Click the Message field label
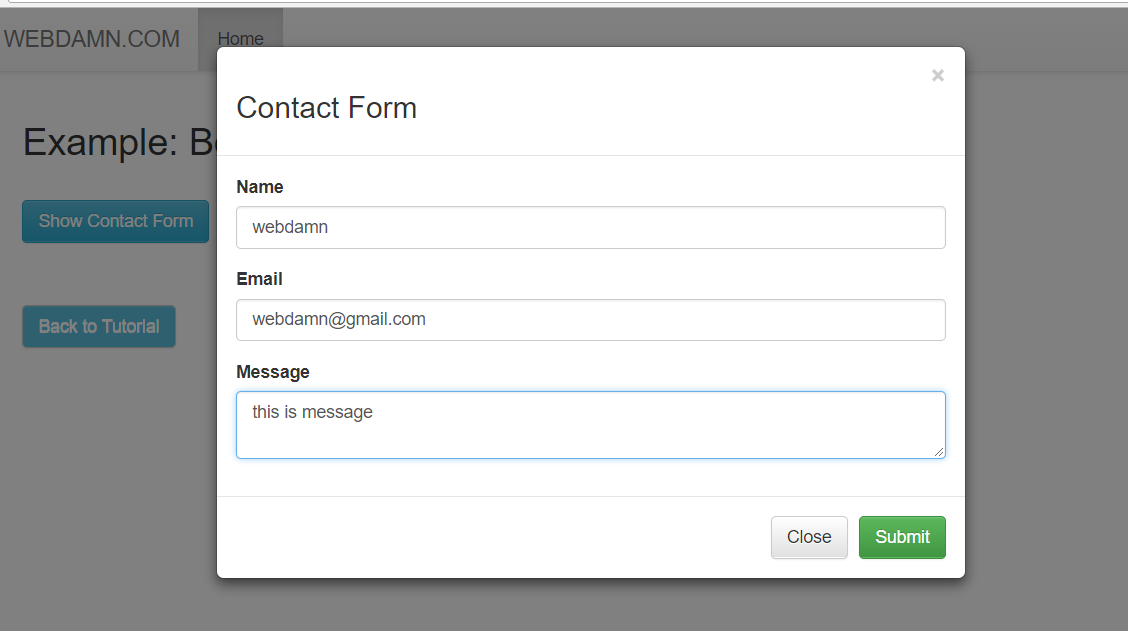Screen dimensions: 1128x631 pos(273,372)
